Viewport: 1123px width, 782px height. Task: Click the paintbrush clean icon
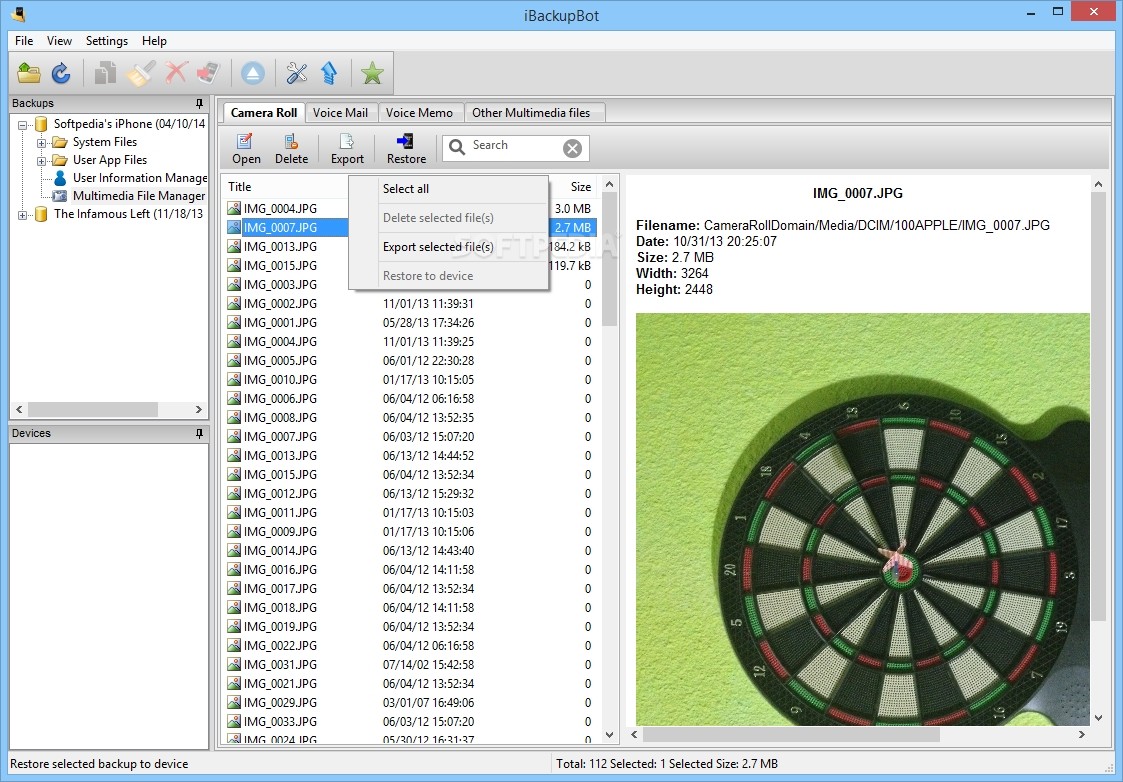click(x=141, y=73)
